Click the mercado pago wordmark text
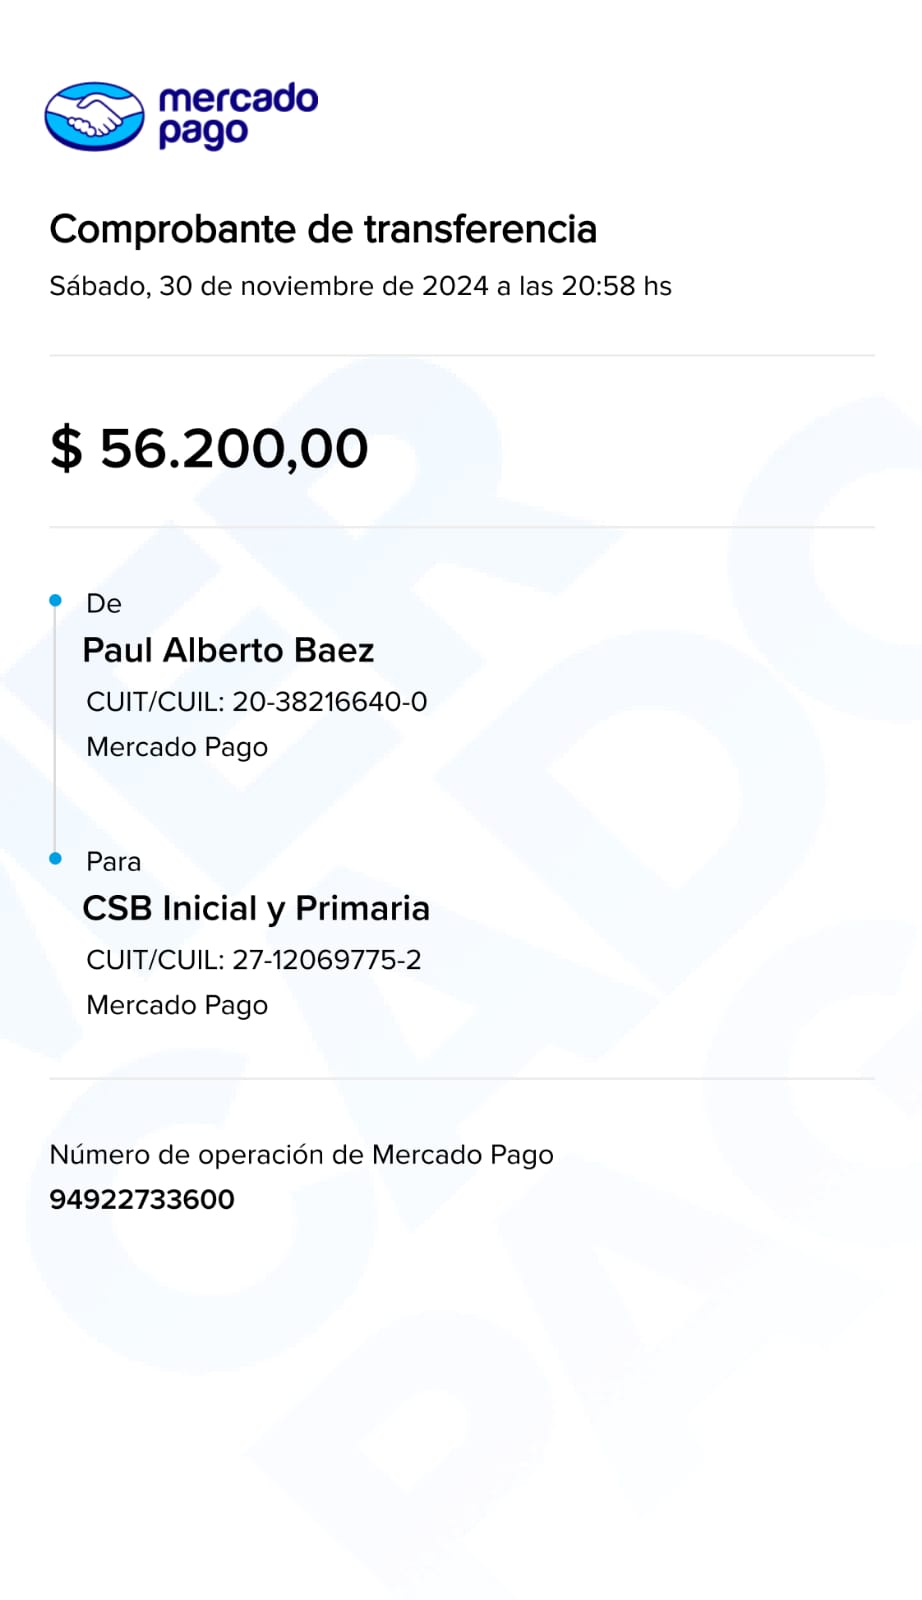 [237, 116]
